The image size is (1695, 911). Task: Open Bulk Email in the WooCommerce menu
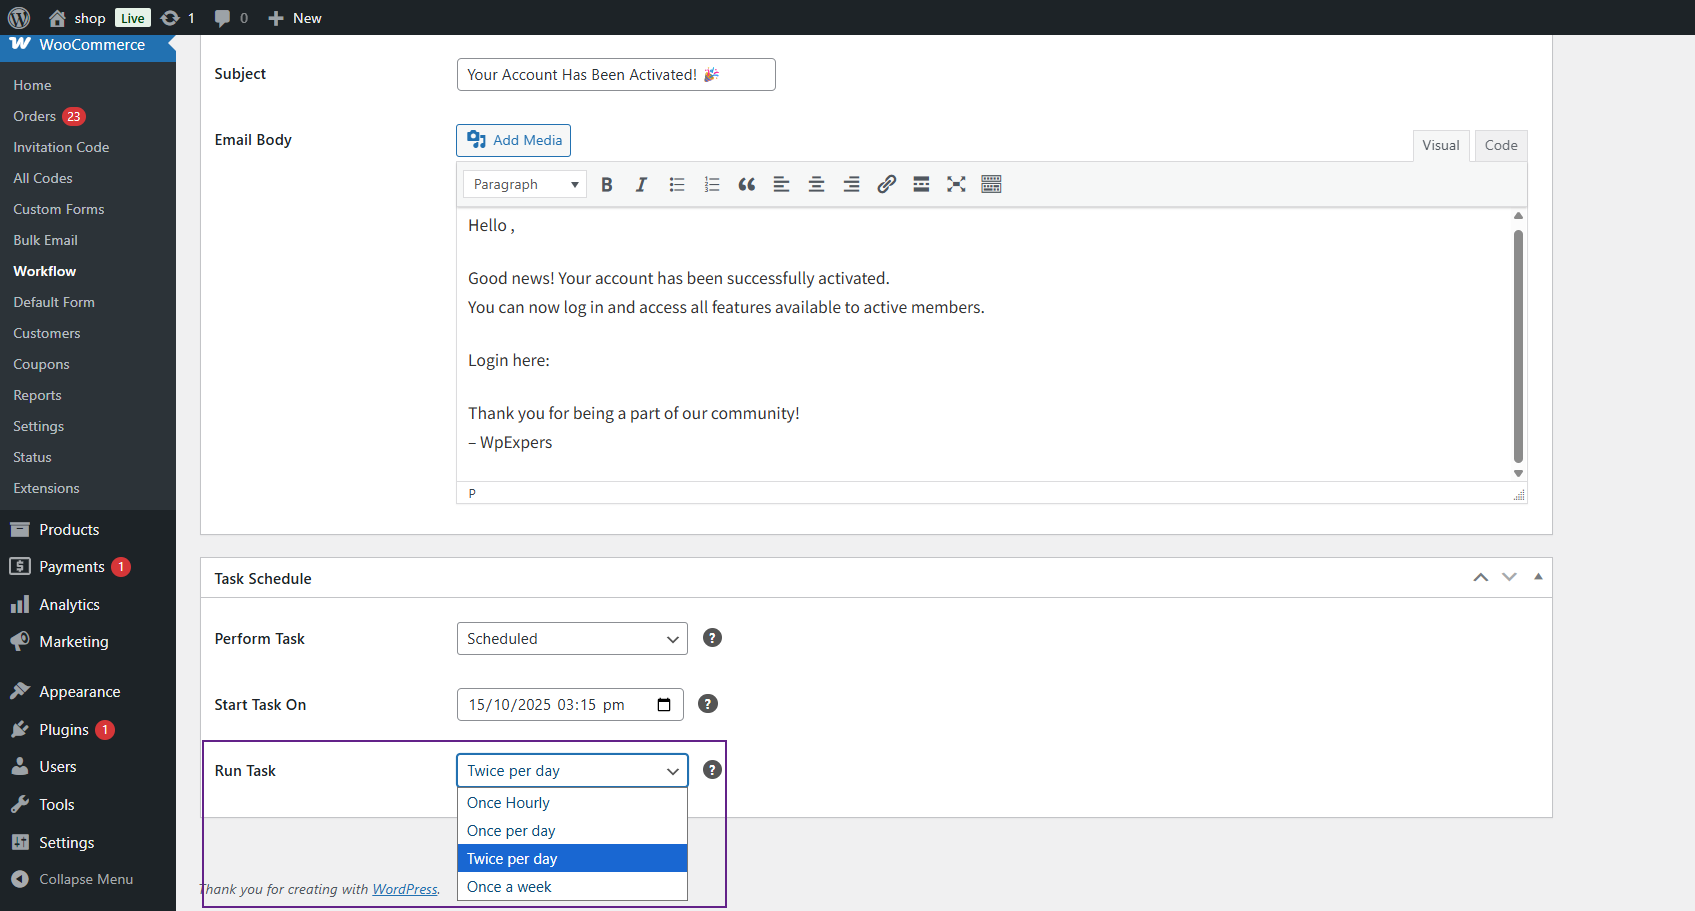coord(45,240)
